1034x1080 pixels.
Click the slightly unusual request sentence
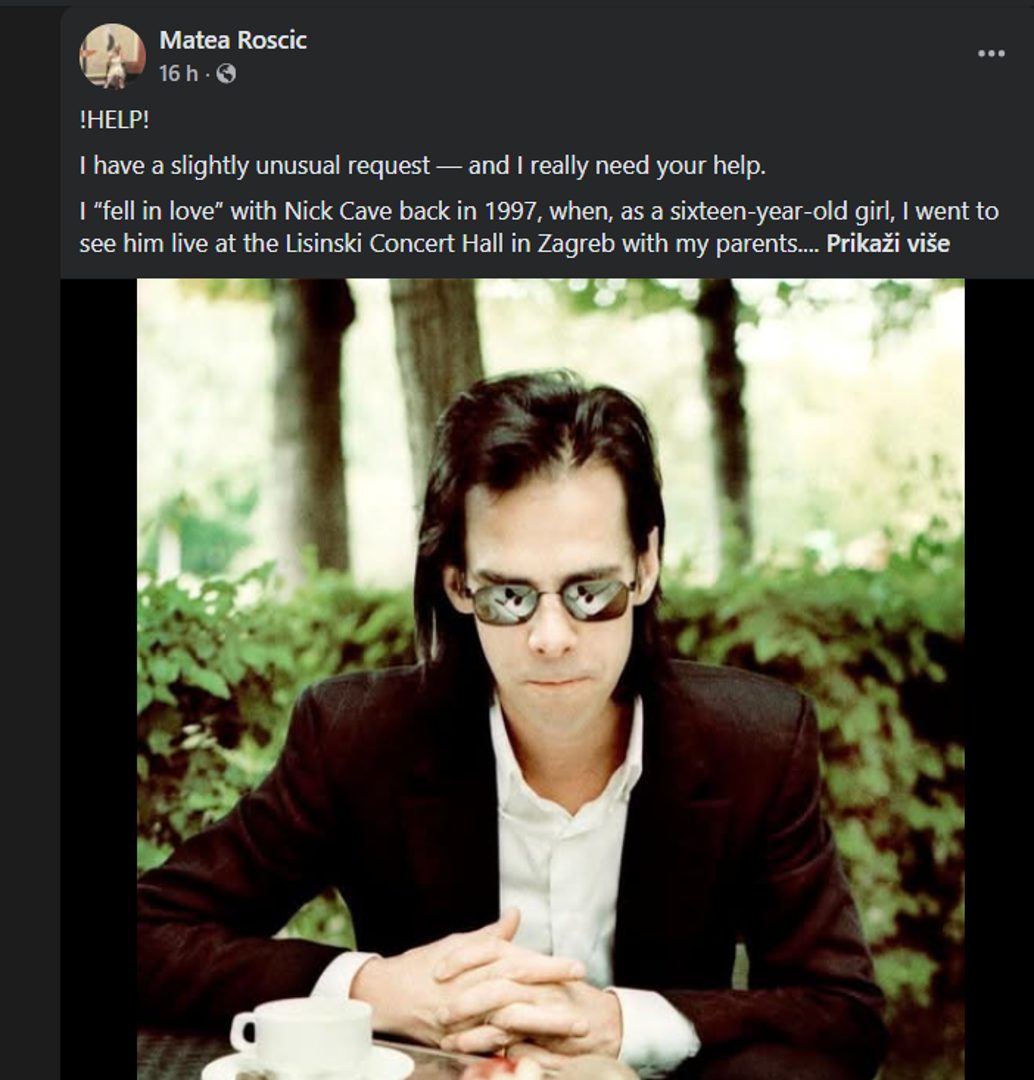coord(422,165)
